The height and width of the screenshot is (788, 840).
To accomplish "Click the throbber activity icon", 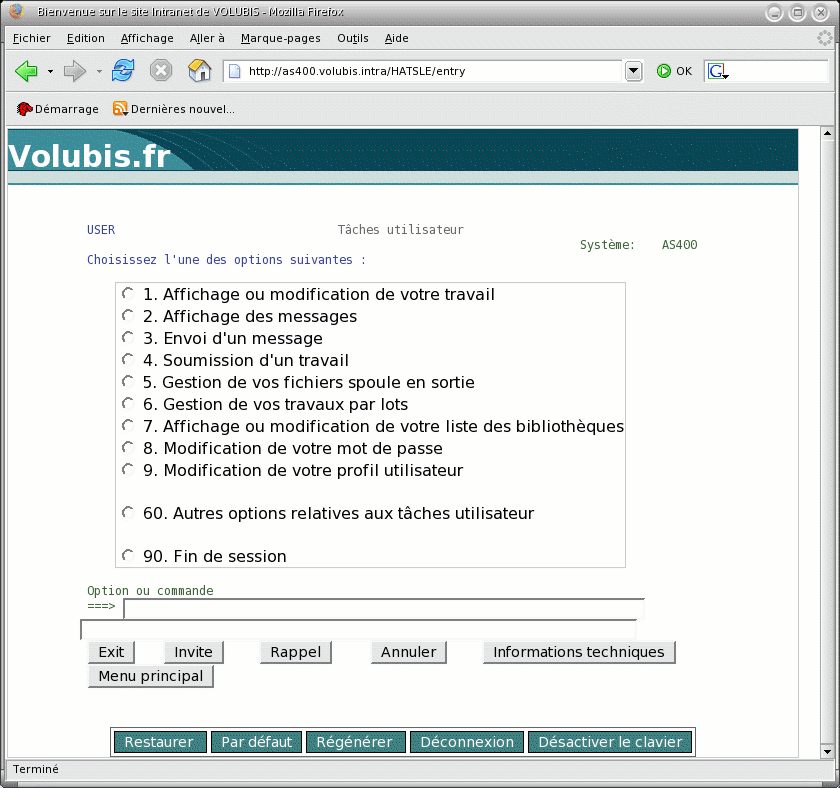I will pyautogui.click(x=824, y=38).
